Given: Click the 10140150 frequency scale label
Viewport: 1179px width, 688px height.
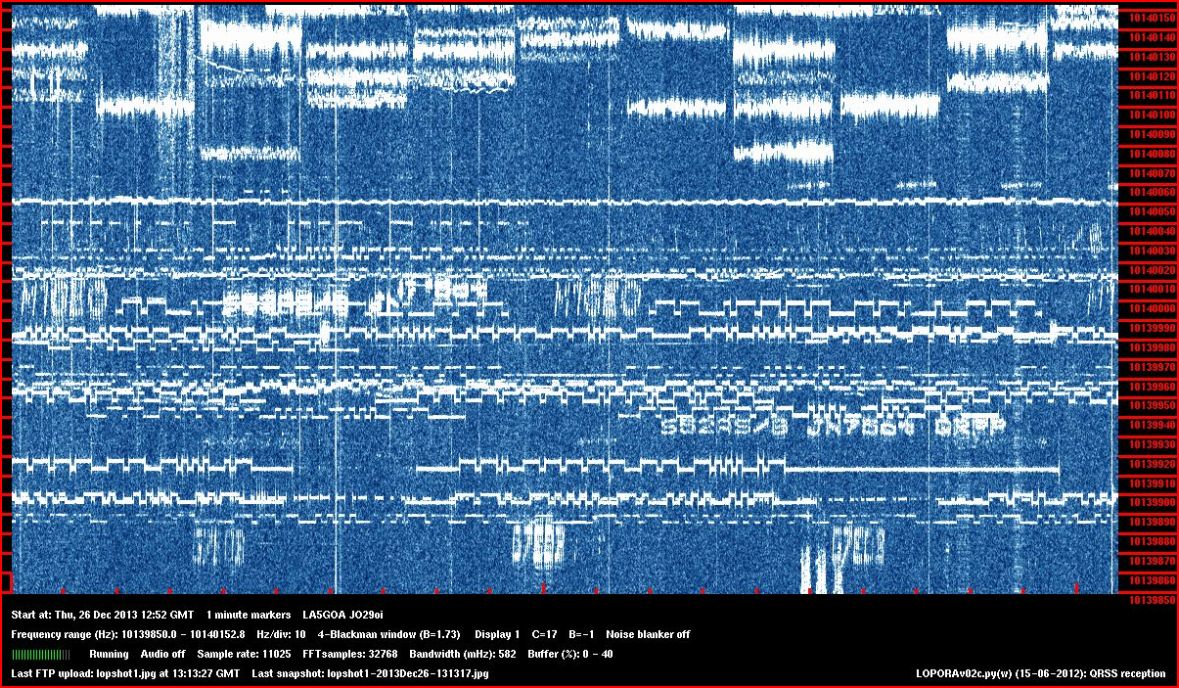Looking at the screenshot, I should [1147, 18].
